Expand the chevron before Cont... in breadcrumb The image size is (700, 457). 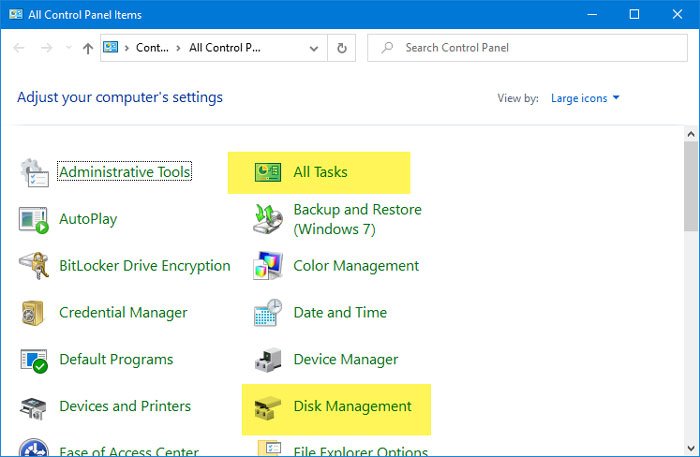127,48
